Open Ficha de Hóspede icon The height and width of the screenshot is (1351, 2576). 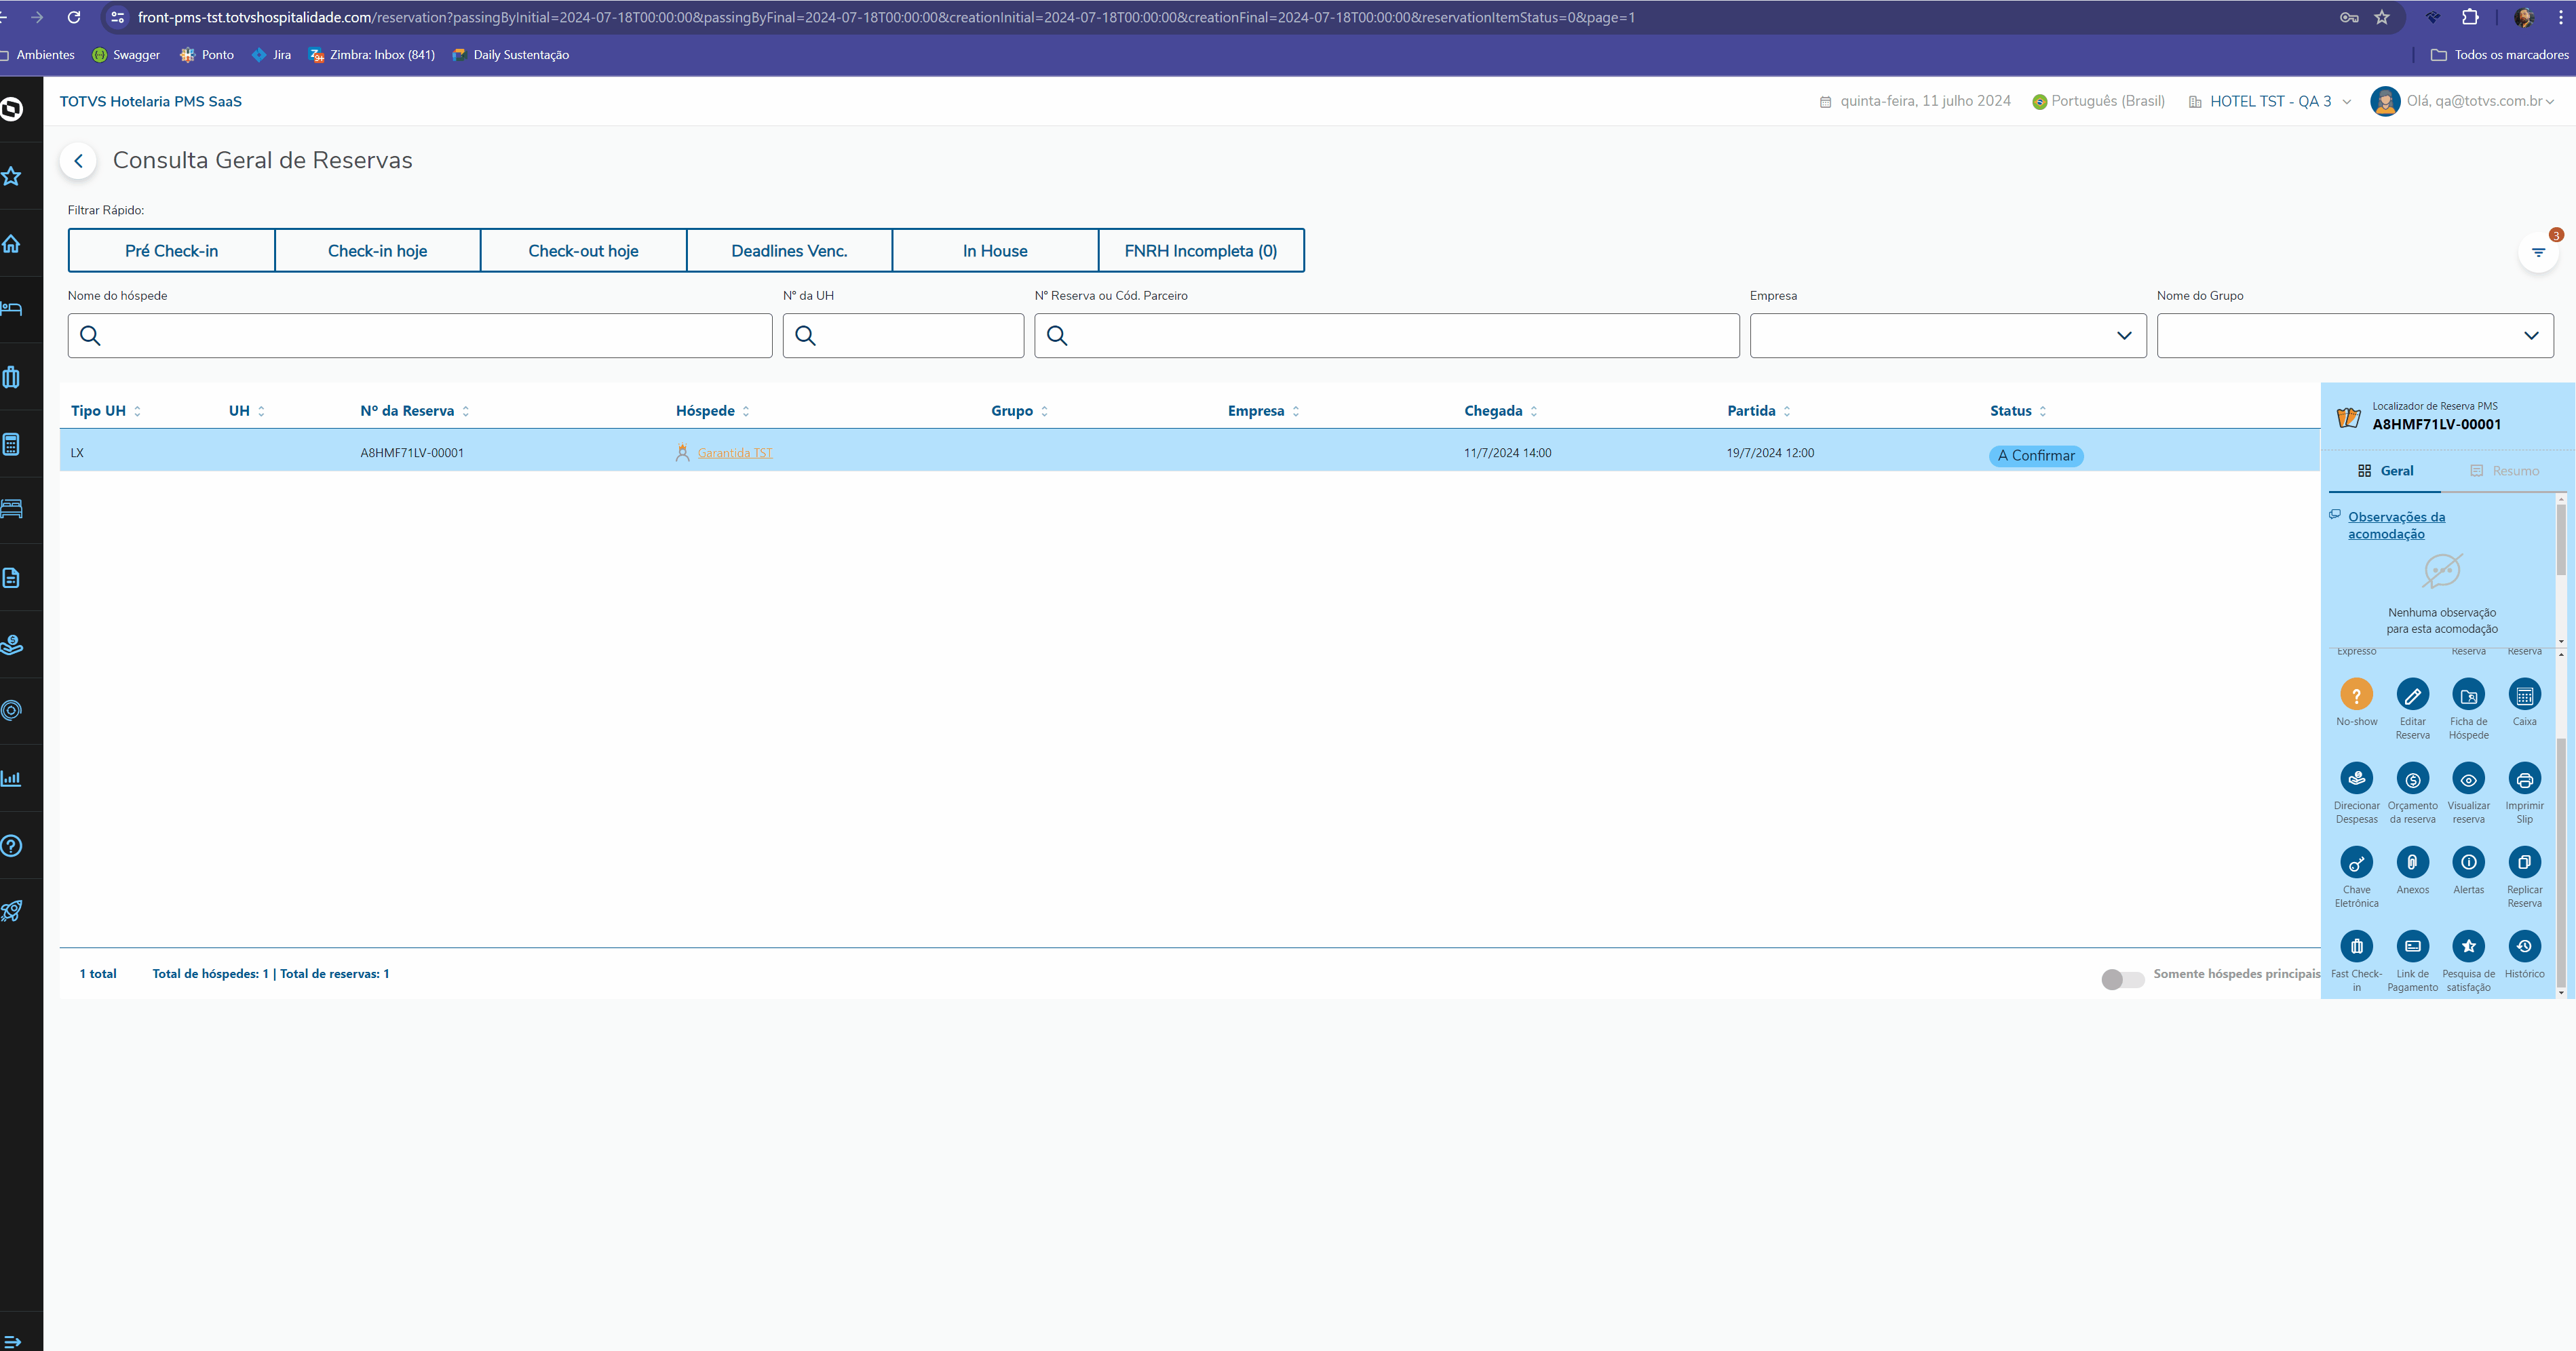point(2468,694)
